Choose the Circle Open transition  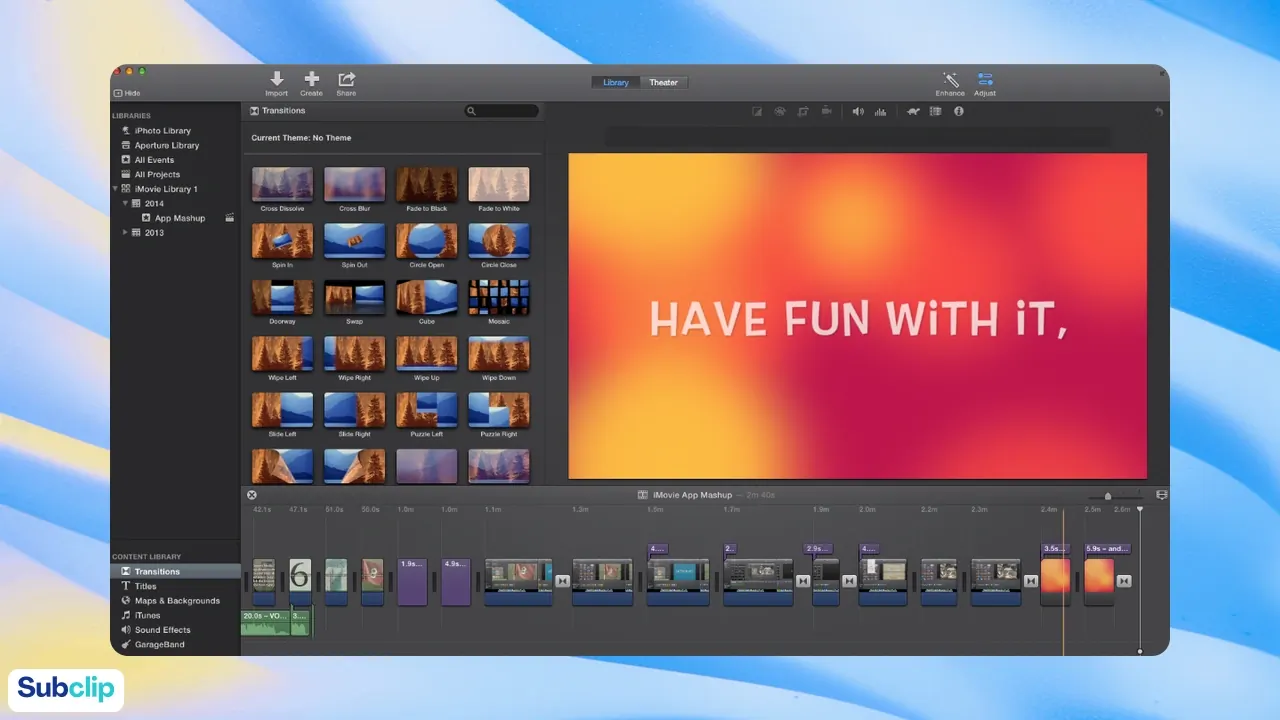click(x=427, y=241)
